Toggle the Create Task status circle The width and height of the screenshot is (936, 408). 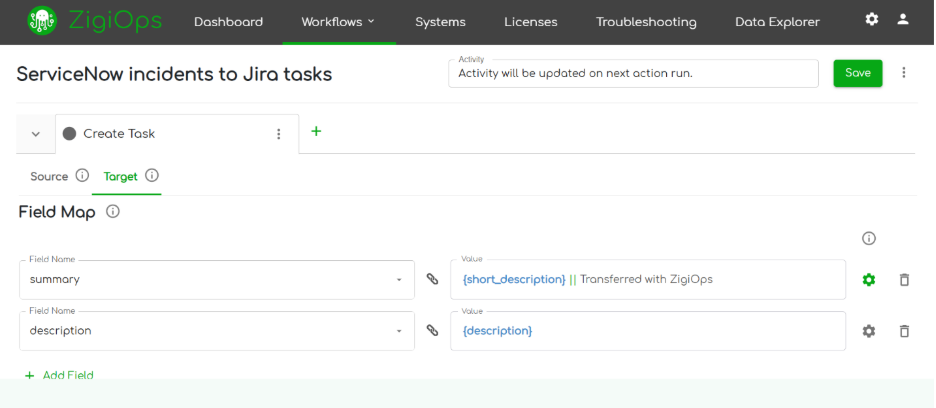pos(69,134)
